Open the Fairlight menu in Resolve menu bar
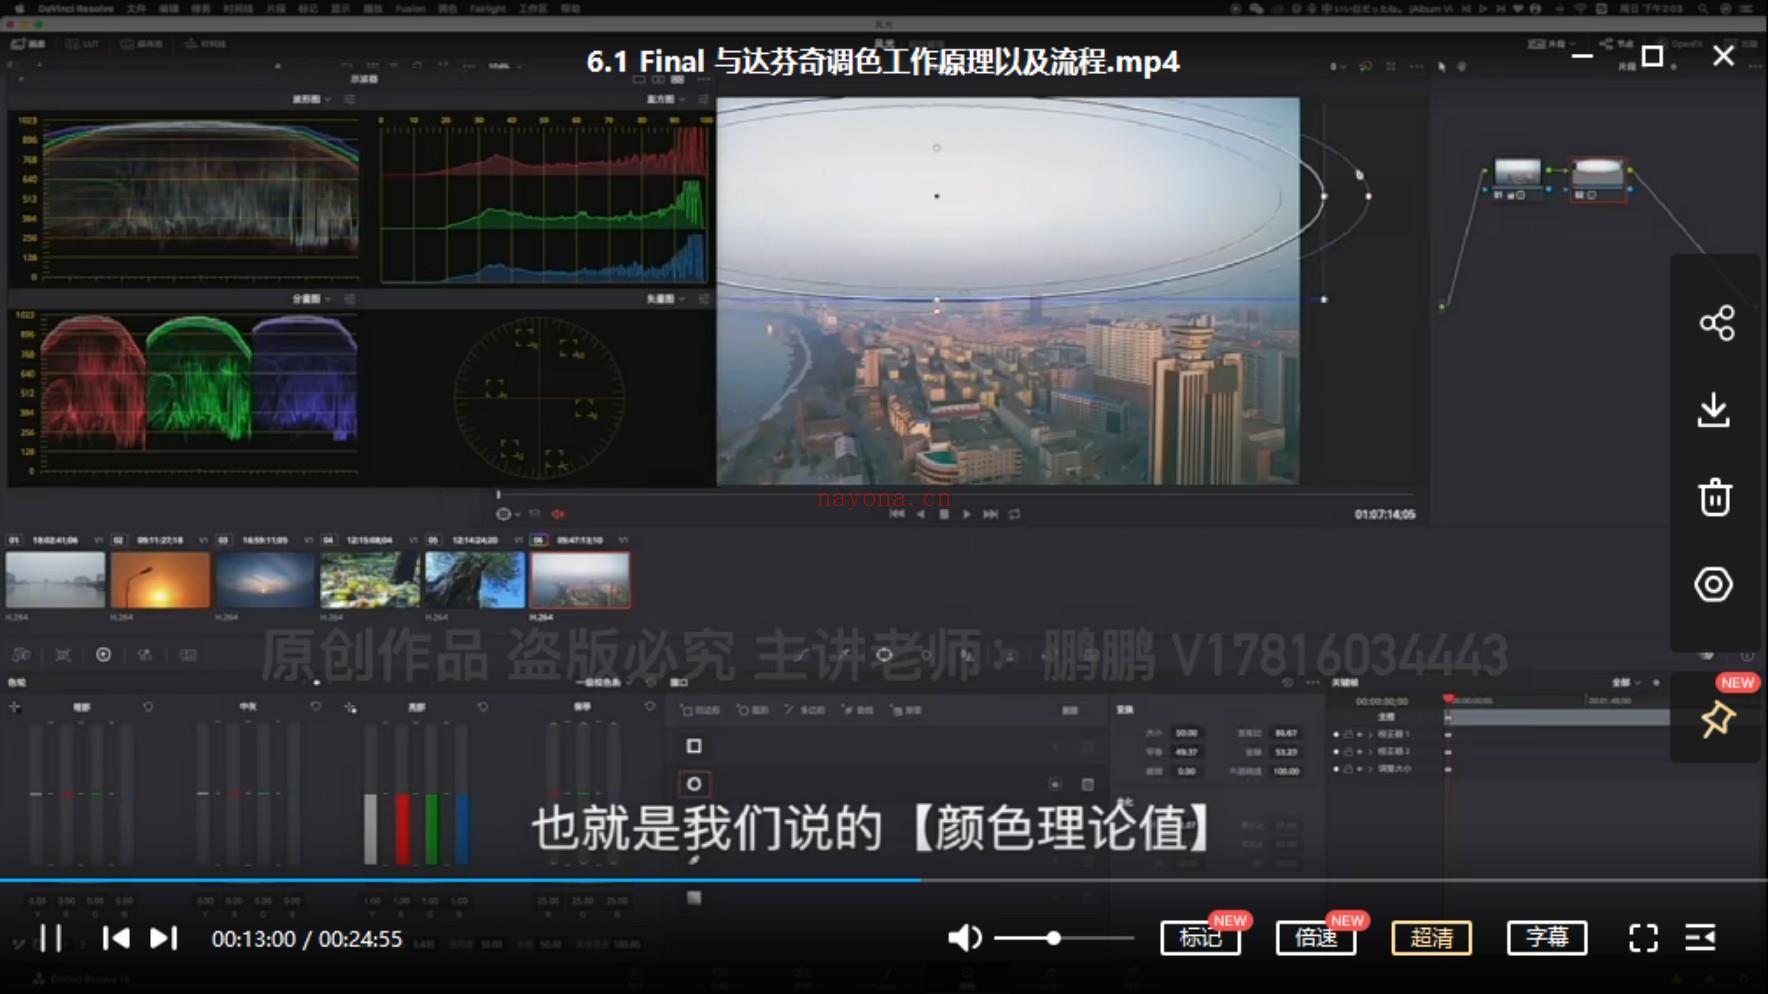The image size is (1768, 994). click(x=487, y=8)
